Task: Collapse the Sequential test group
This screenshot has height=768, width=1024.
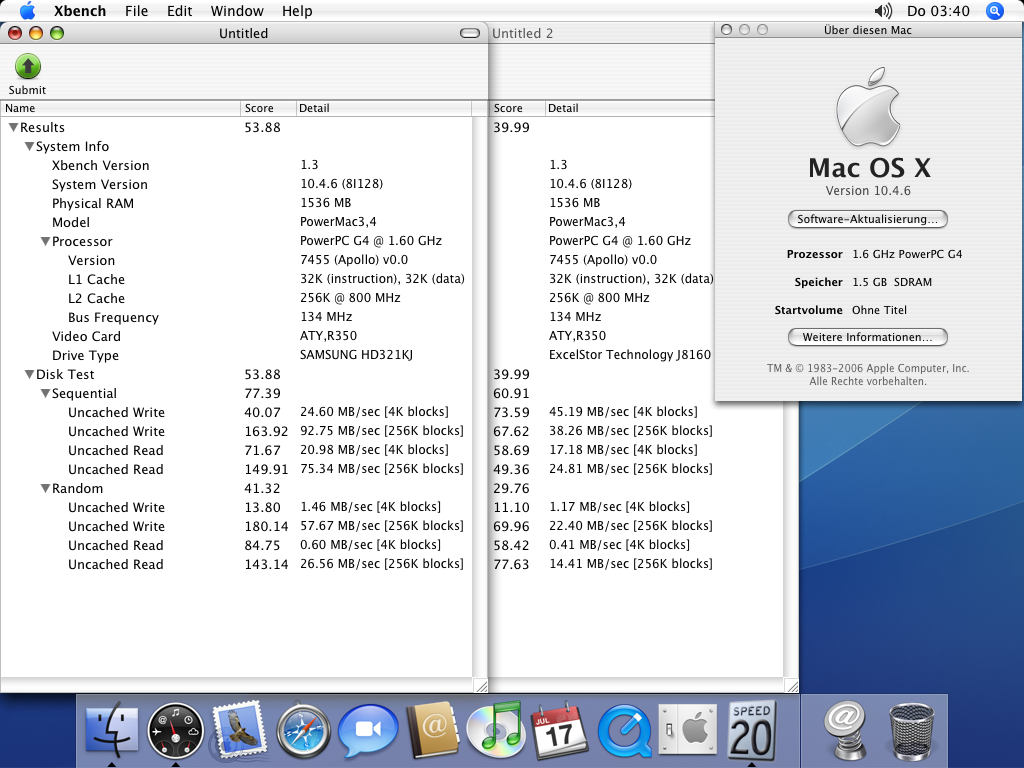Action: click(45, 393)
